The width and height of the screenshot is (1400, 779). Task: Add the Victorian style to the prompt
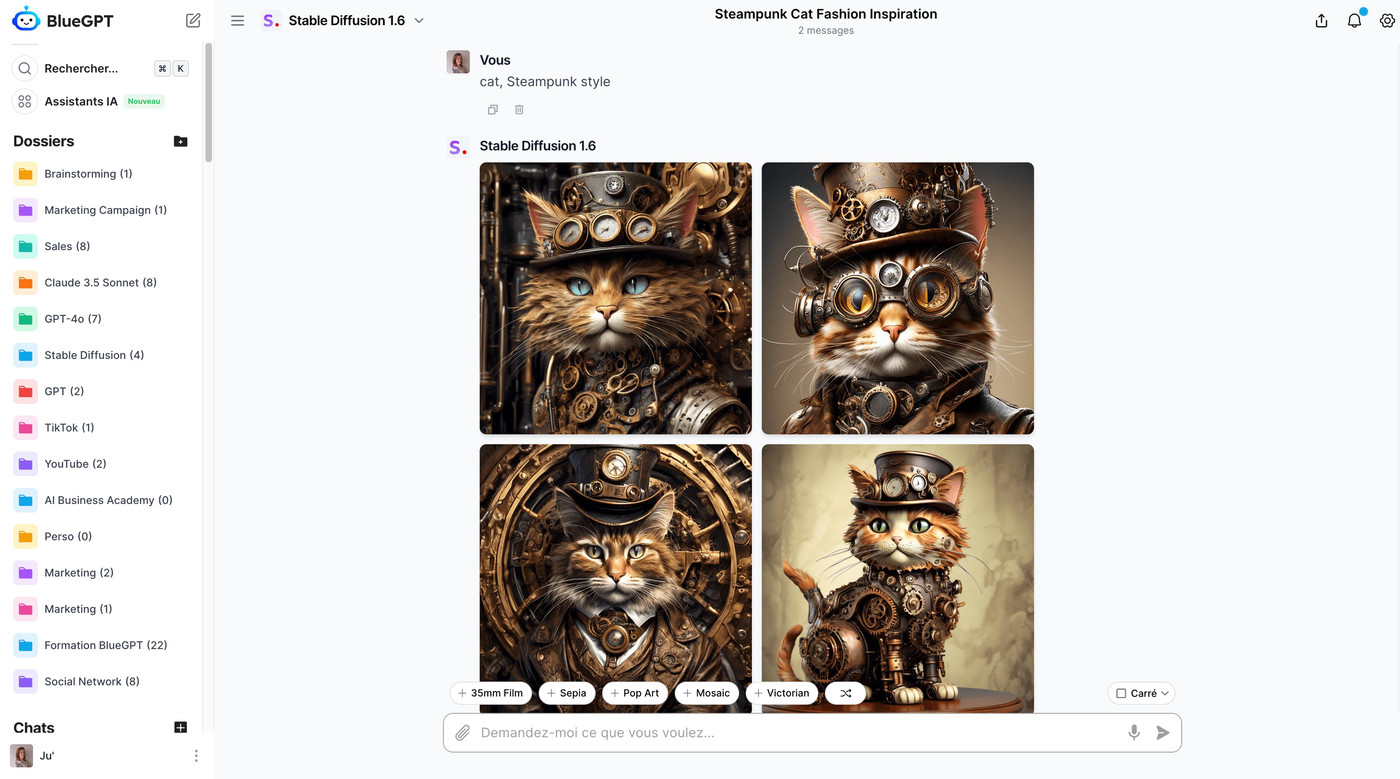[782, 692]
